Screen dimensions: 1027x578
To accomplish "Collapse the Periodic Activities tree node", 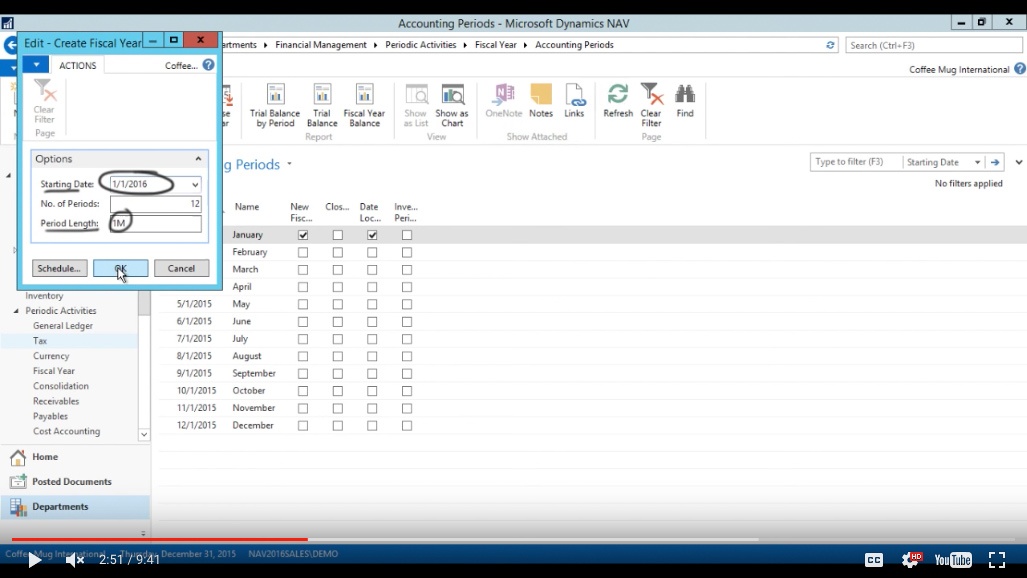I will [x=16, y=311].
